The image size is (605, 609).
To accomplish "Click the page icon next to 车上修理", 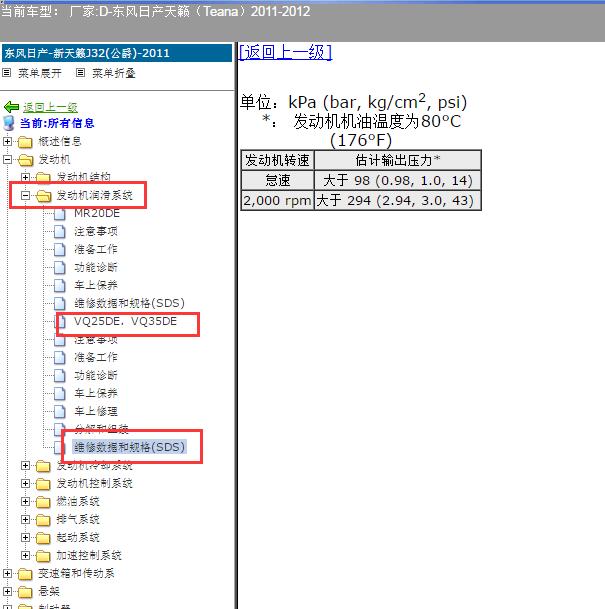I will coord(59,411).
